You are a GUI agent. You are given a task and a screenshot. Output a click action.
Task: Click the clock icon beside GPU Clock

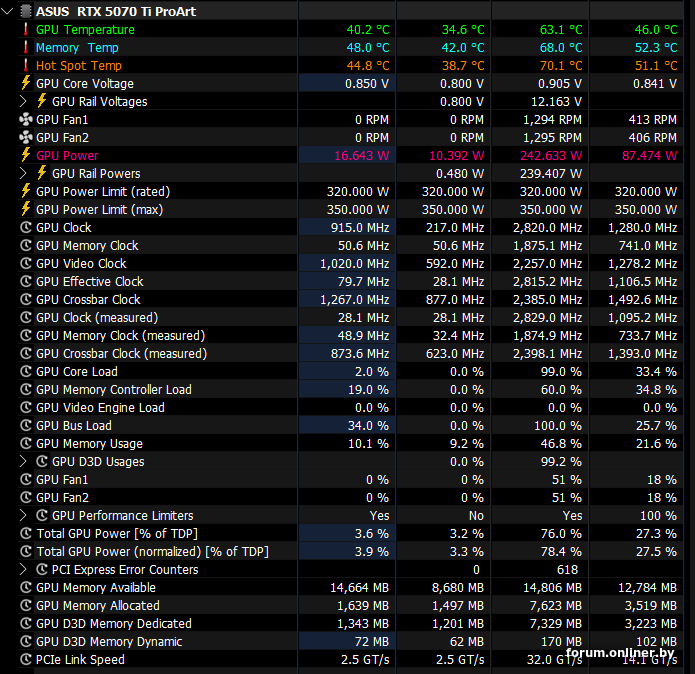[x=26, y=227]
